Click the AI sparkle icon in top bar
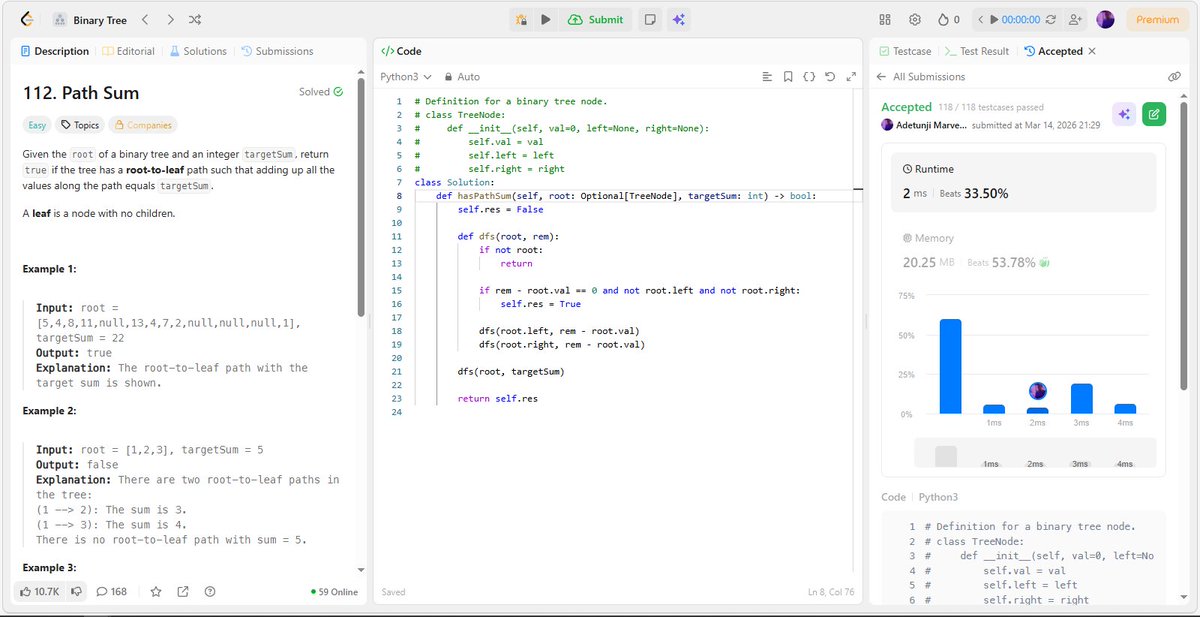The image size is (1200, 617). [x=678, y=19]
